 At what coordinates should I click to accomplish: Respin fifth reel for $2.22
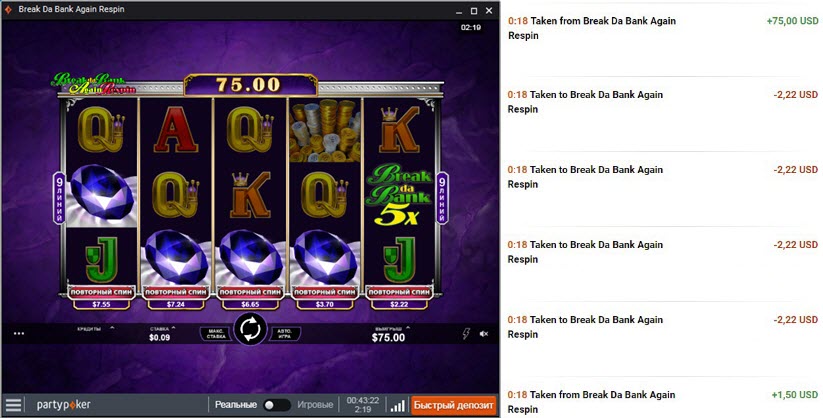coord(399,297)
